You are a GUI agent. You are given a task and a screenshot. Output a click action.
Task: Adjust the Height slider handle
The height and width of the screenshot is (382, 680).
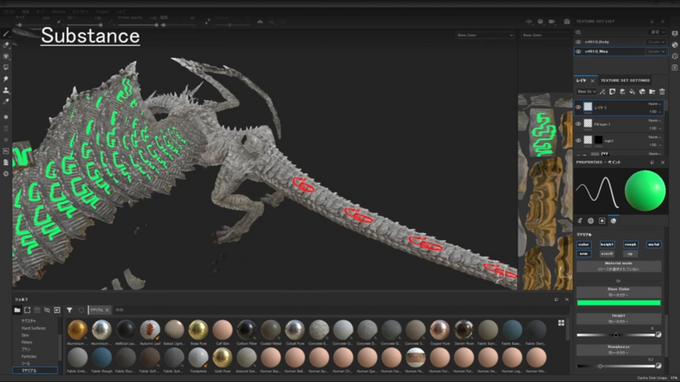(616, 335)
